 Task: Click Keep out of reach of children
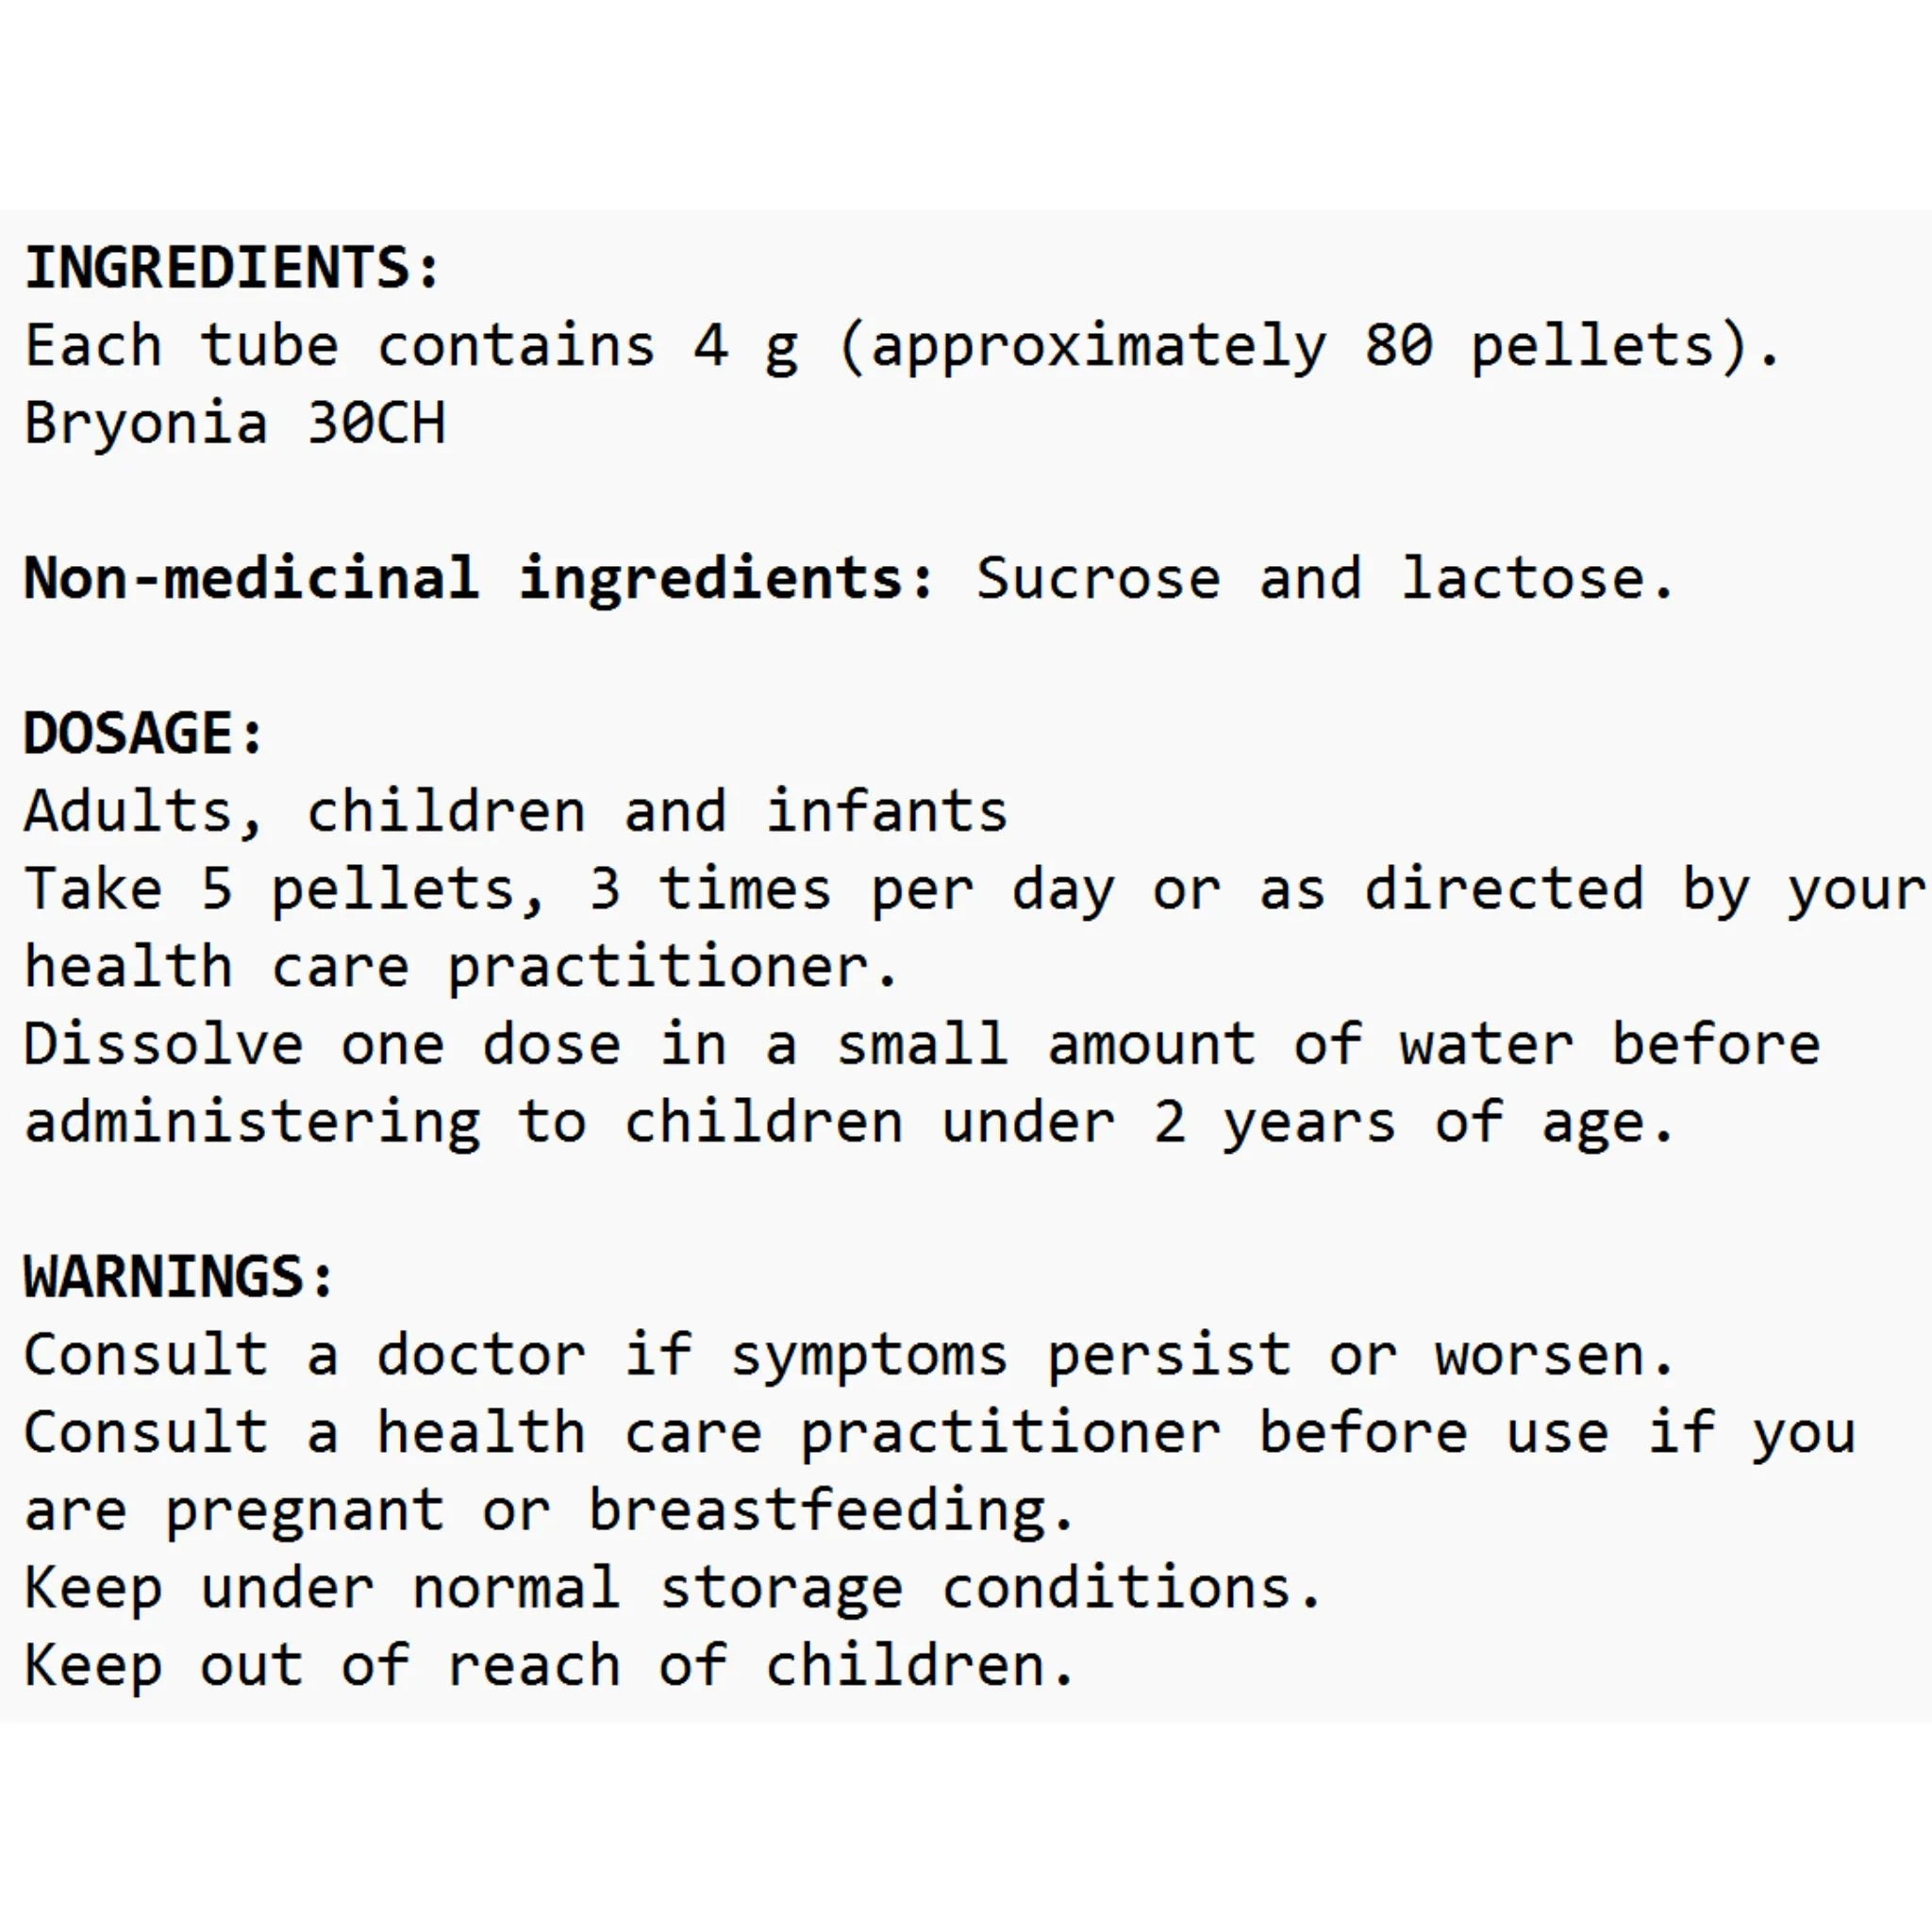coord(550,1666)
